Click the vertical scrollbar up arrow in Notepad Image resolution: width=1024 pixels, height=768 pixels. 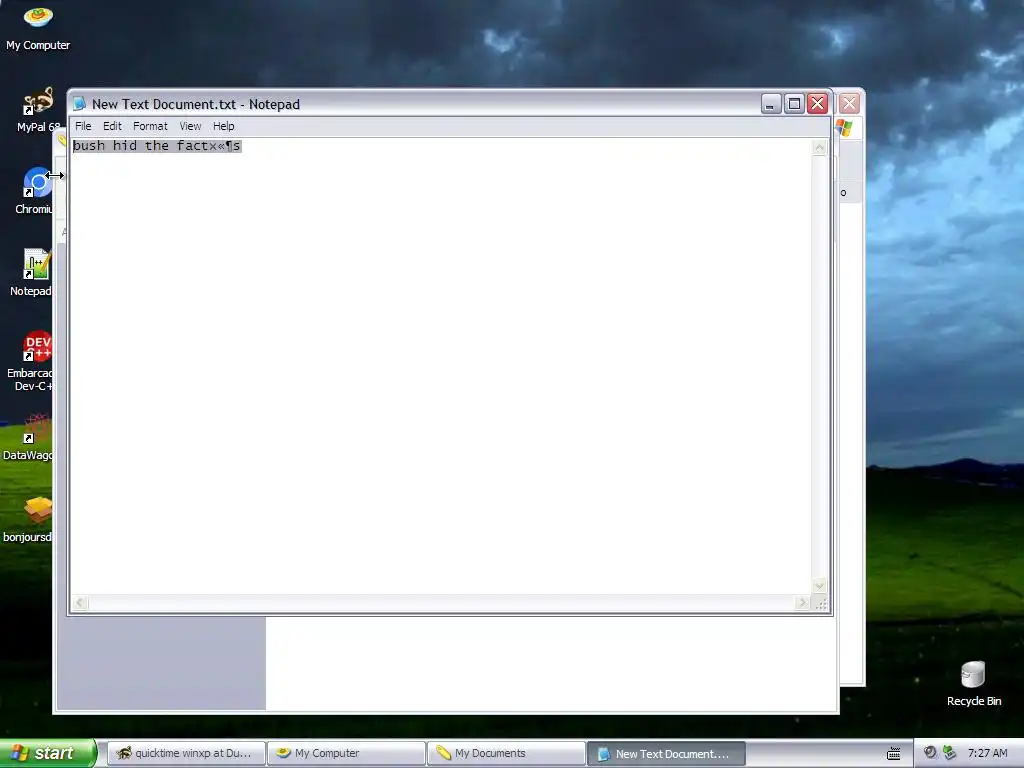pyautogui.click(x=820, y=148)
